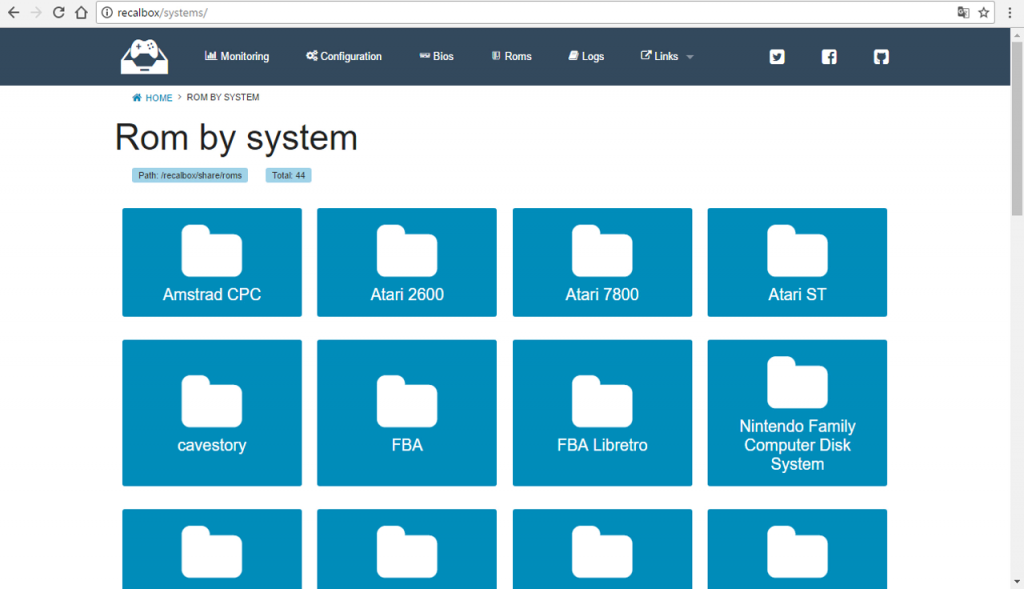Image resolution: width=1024 pixels, height=589 pixels.
Task: Click the browser reload button
Action: (58, 13)
